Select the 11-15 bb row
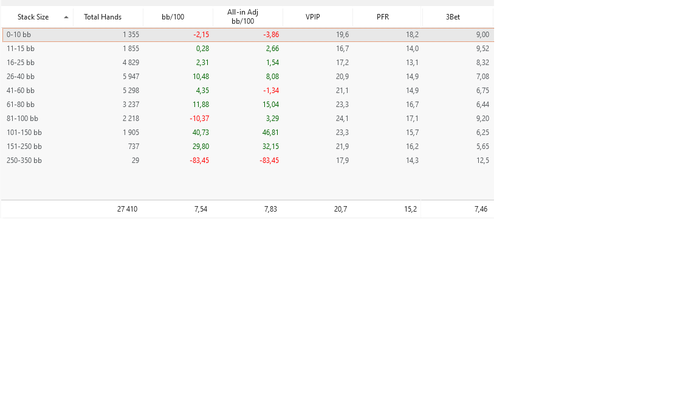The width and height of the screenshot is (700, 394). pos(248,49)
